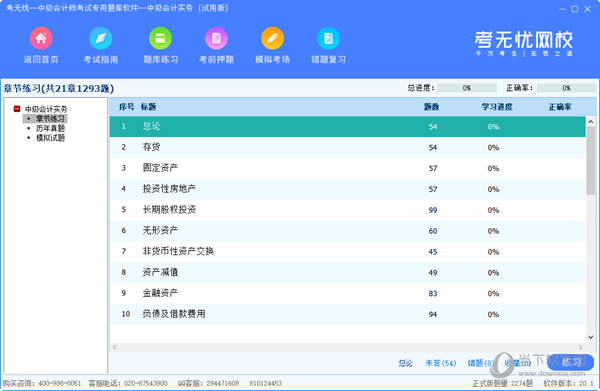The width and height of the screenshot is (600, 391).
Task: Select chapter row 总论
Action: (x=347, y=127)
